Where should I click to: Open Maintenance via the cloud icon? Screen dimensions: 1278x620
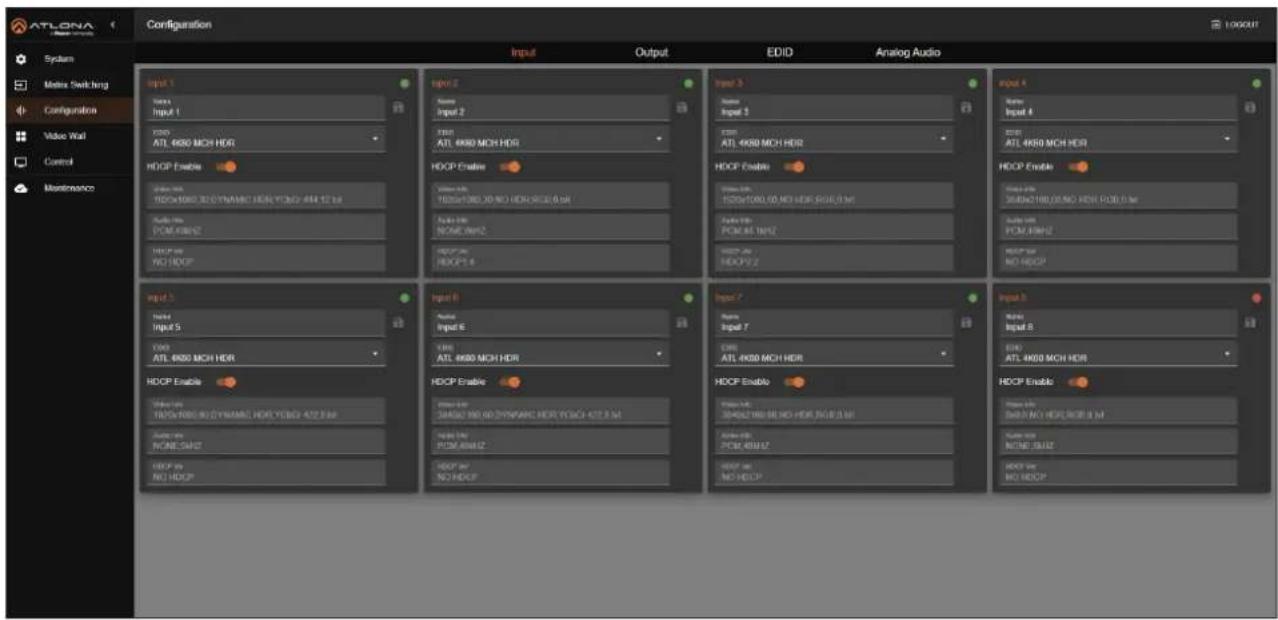coord(20,187)
